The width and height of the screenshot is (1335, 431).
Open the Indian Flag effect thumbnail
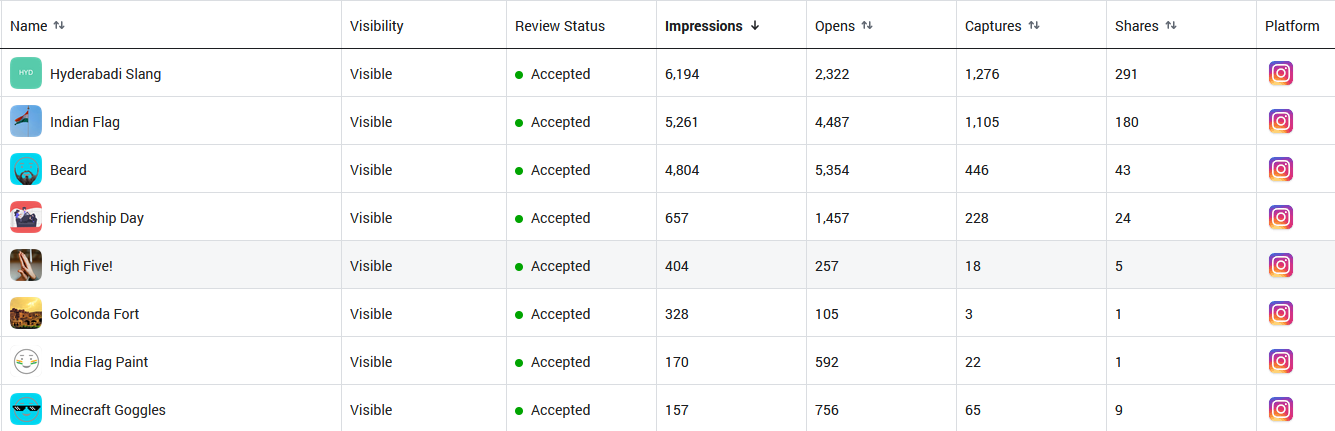26,121
